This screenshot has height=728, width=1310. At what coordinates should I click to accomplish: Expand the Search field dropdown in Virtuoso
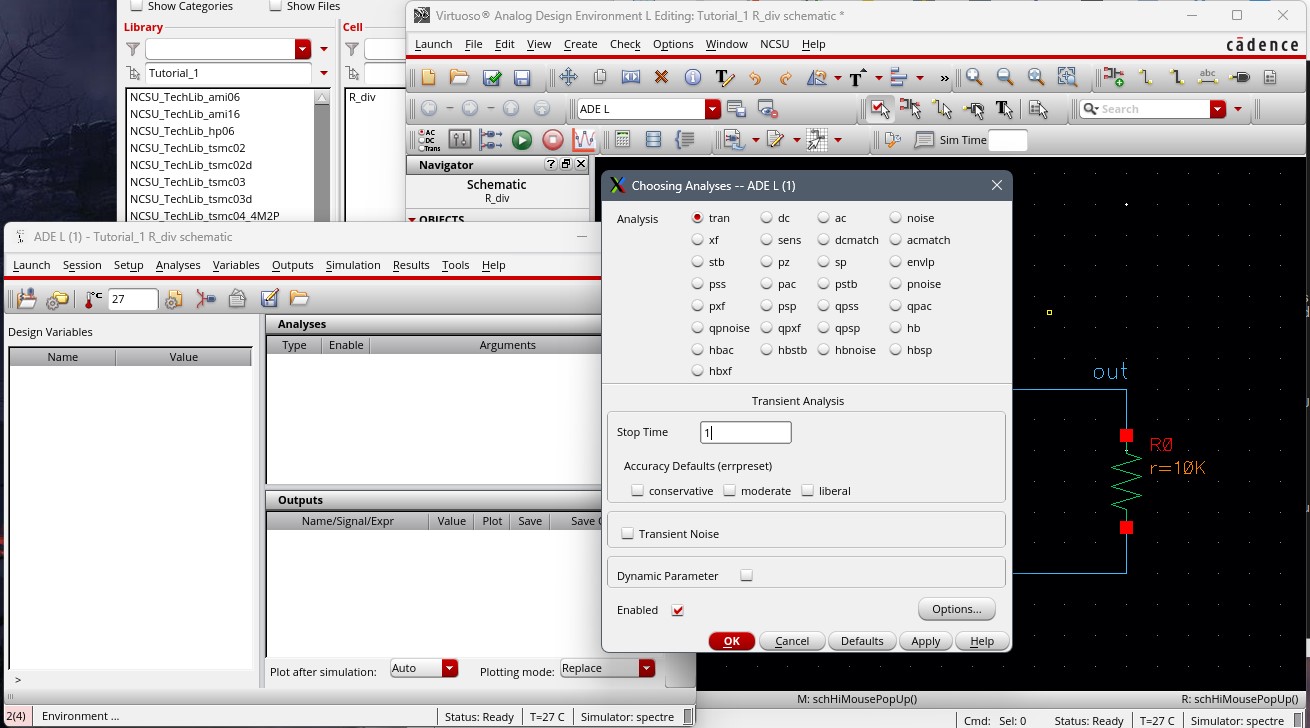[x=1217, y=109]
